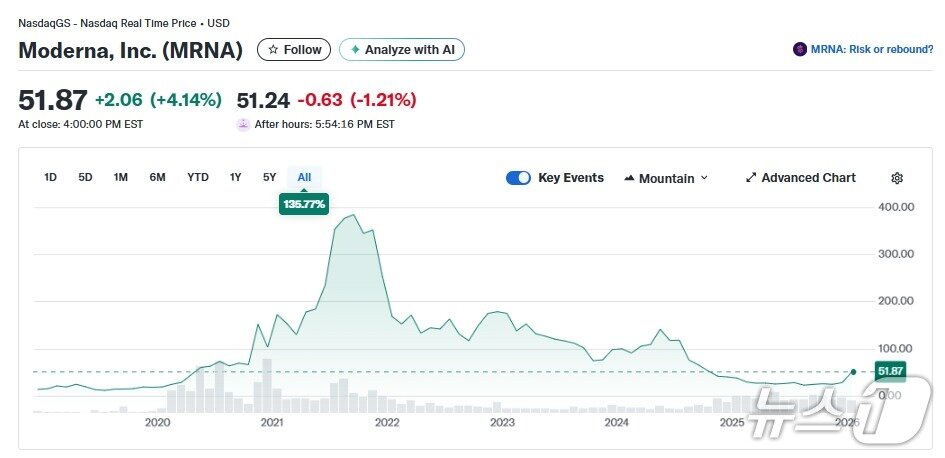This screenshot has height=458, width=945.
Task: Click the star icon on Follow button
Action: [x=274, y=50]
